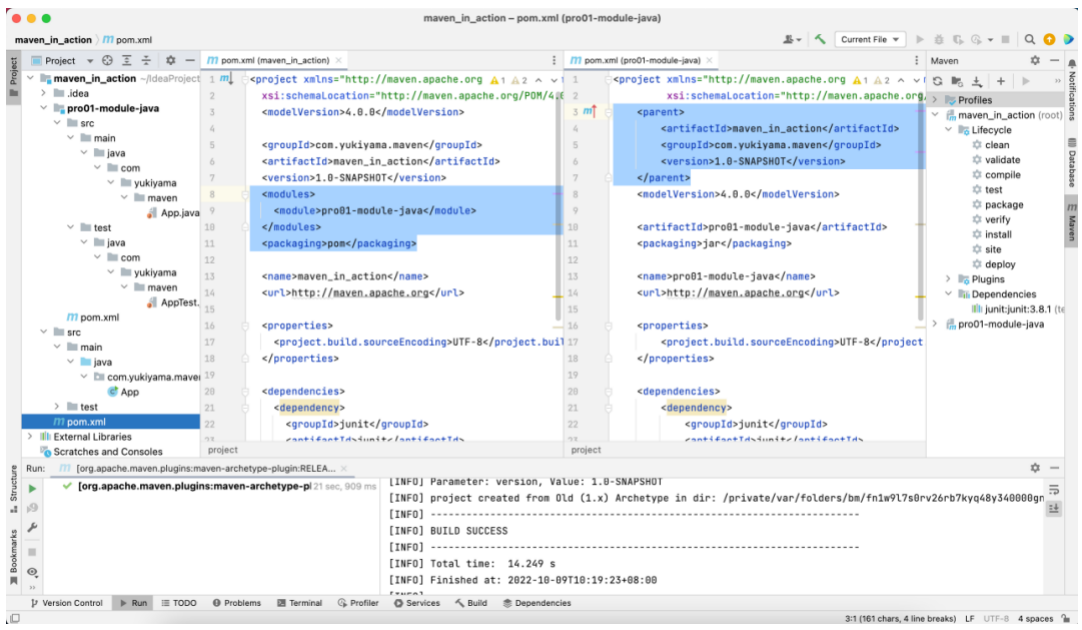Screen dimensions: 1082x630
Task: Open the Problems tool window tab
Action: (x=237, y=603)
